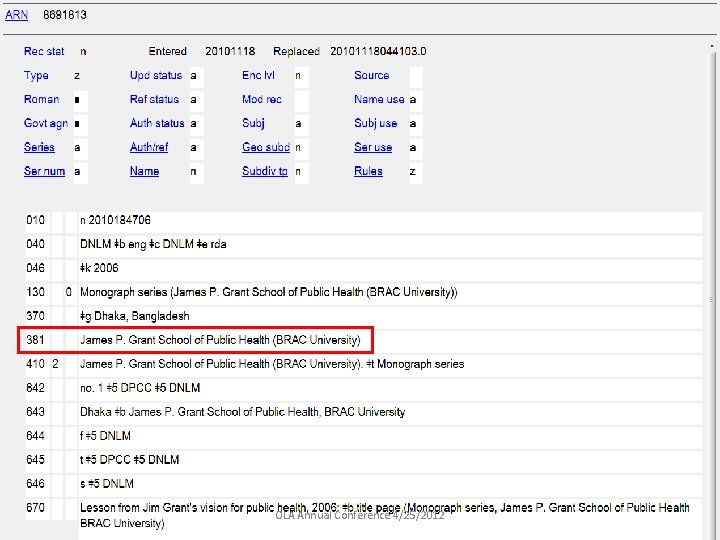Select the Enc lvl label

point(258,75)
